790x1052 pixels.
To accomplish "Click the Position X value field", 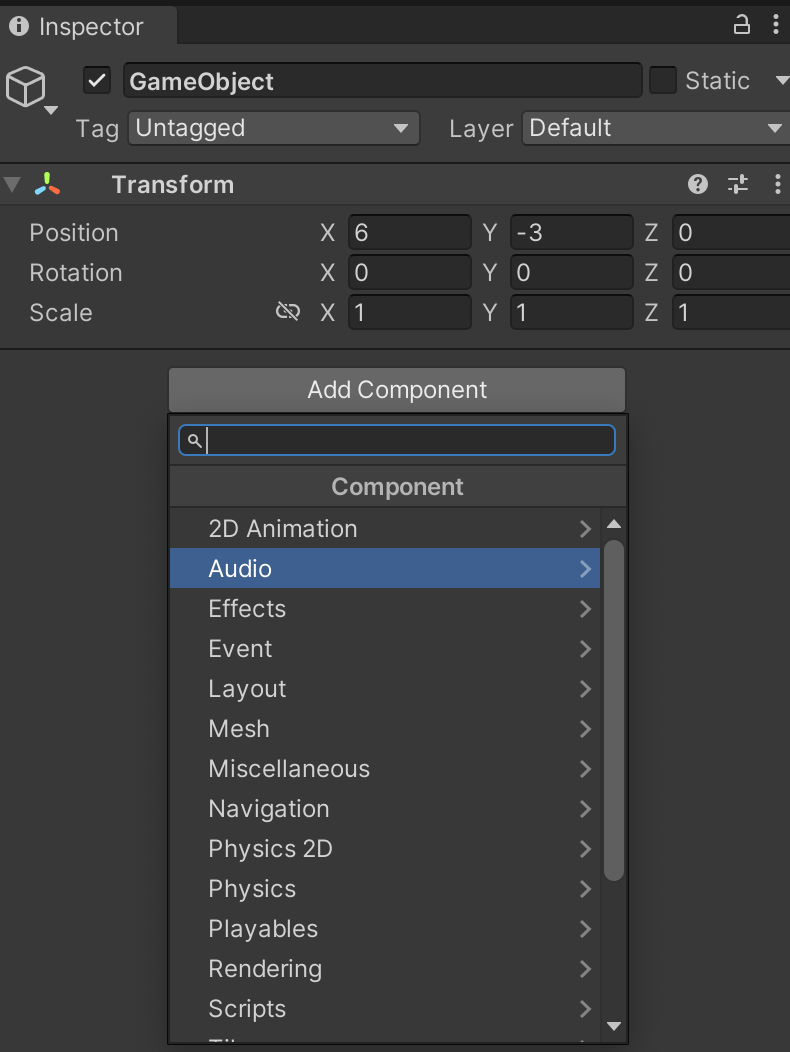I will (409, 233).
